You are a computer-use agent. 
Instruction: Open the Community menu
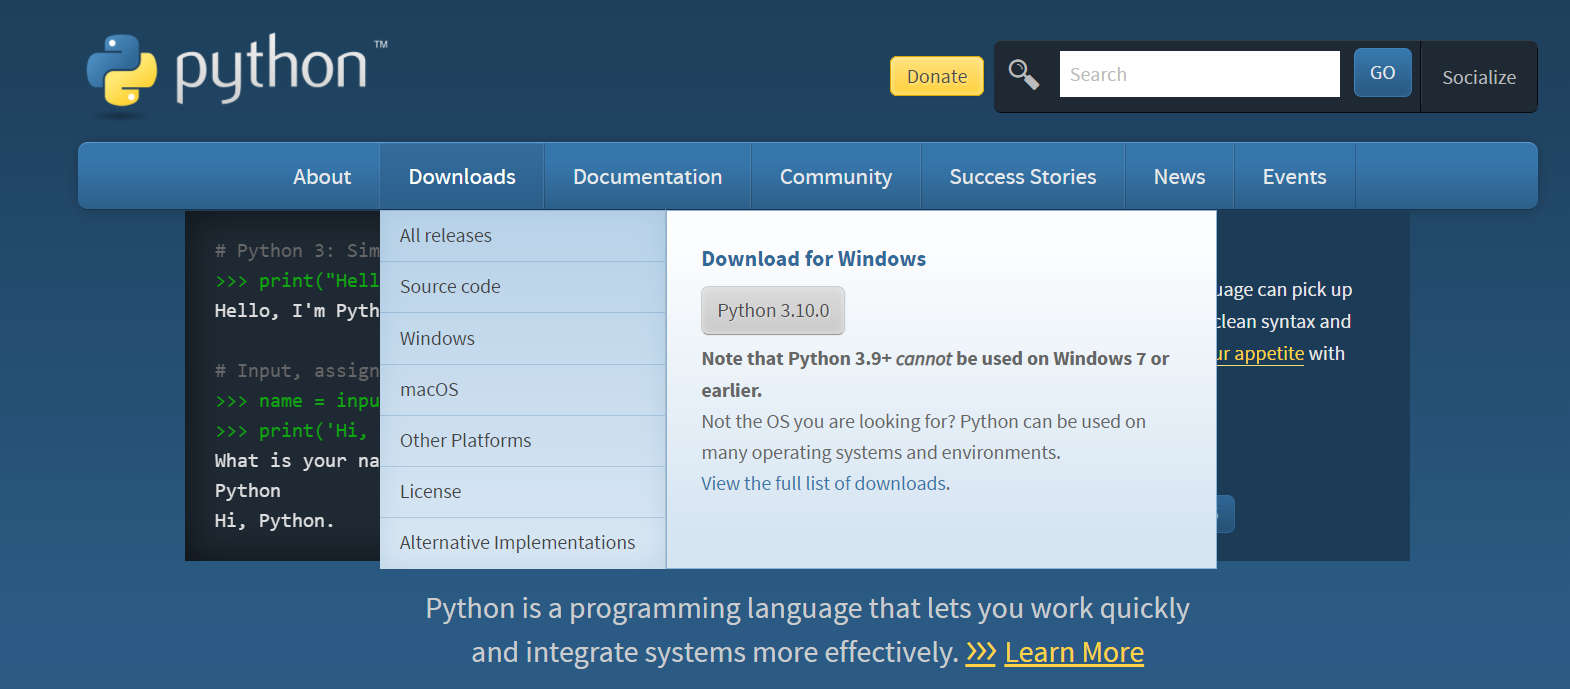click(x=835, y=177)
